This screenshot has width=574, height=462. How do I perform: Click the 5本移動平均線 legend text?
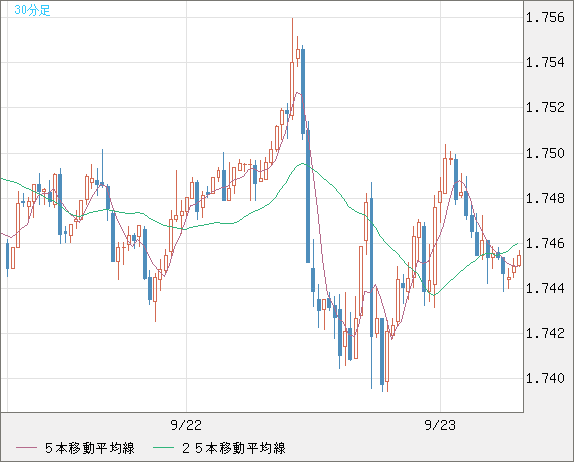(x=90, y=448)
